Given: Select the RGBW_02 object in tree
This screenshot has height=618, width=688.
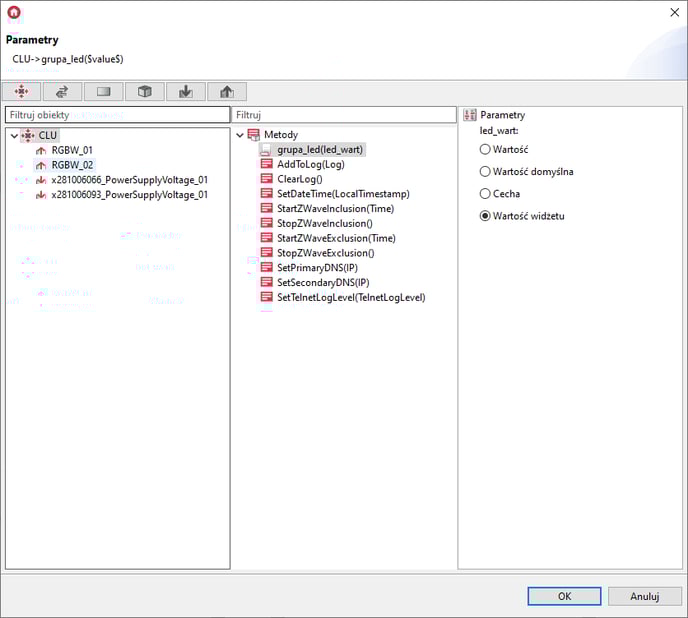Looking at the screenshot, I should pos(72,165).
